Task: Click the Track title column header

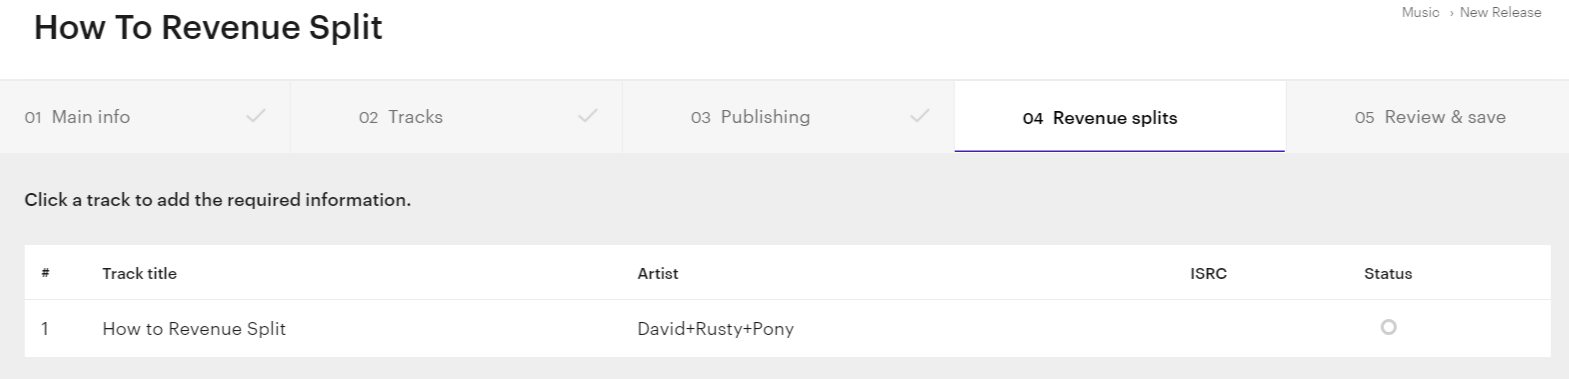Action: coord(139,273)
